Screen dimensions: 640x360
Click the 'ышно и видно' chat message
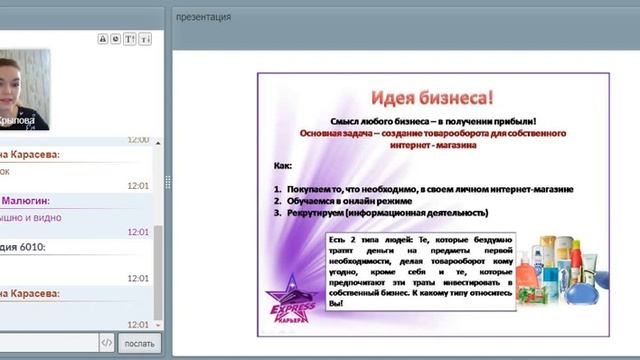[x=31, y=218]
